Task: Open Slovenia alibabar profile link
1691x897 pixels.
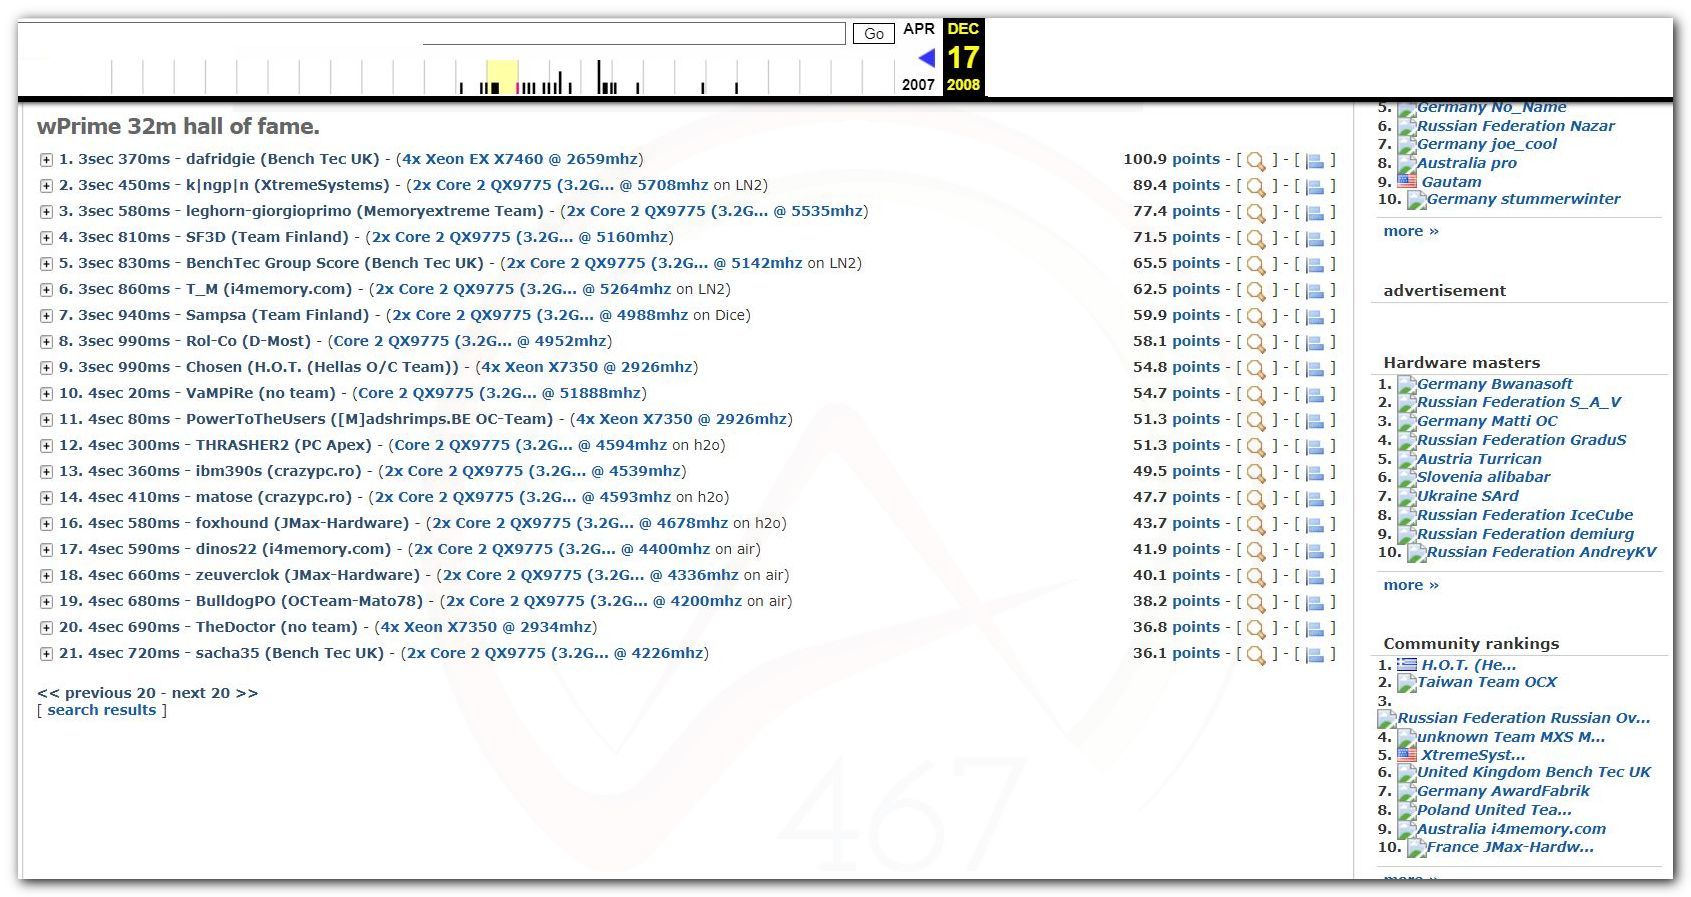Action: click(1483, 477)
